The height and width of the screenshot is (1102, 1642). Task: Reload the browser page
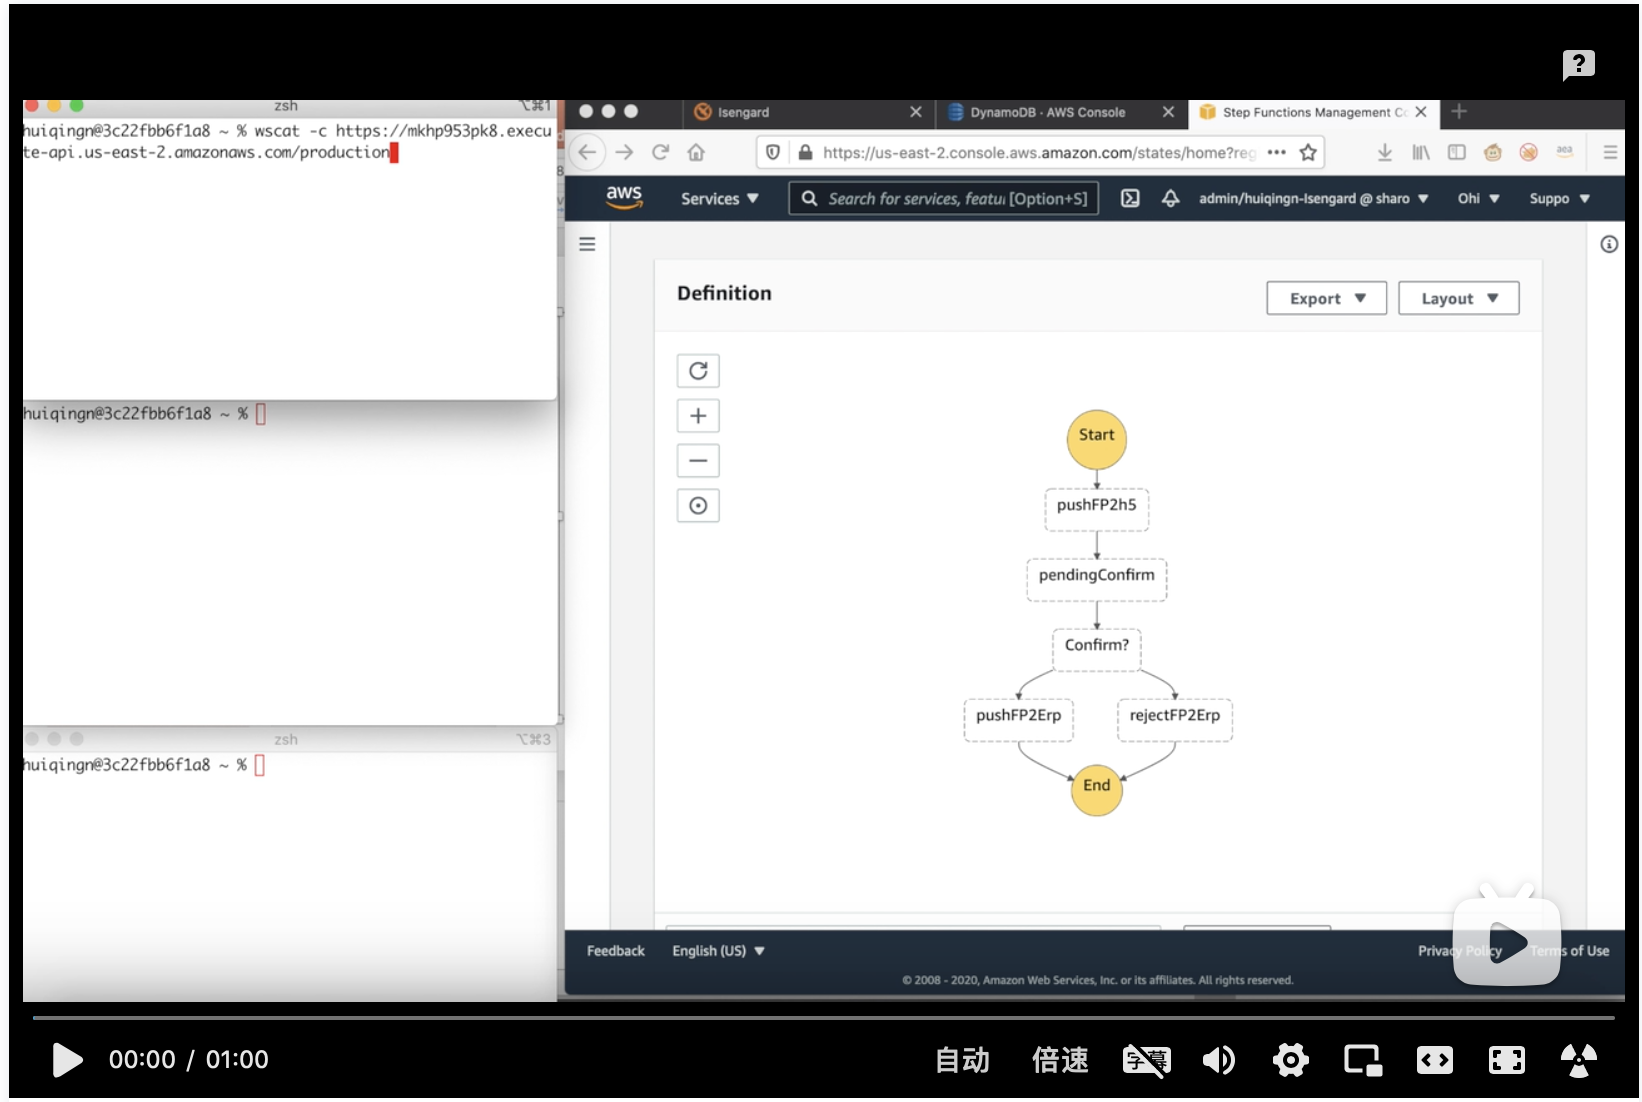660,152
